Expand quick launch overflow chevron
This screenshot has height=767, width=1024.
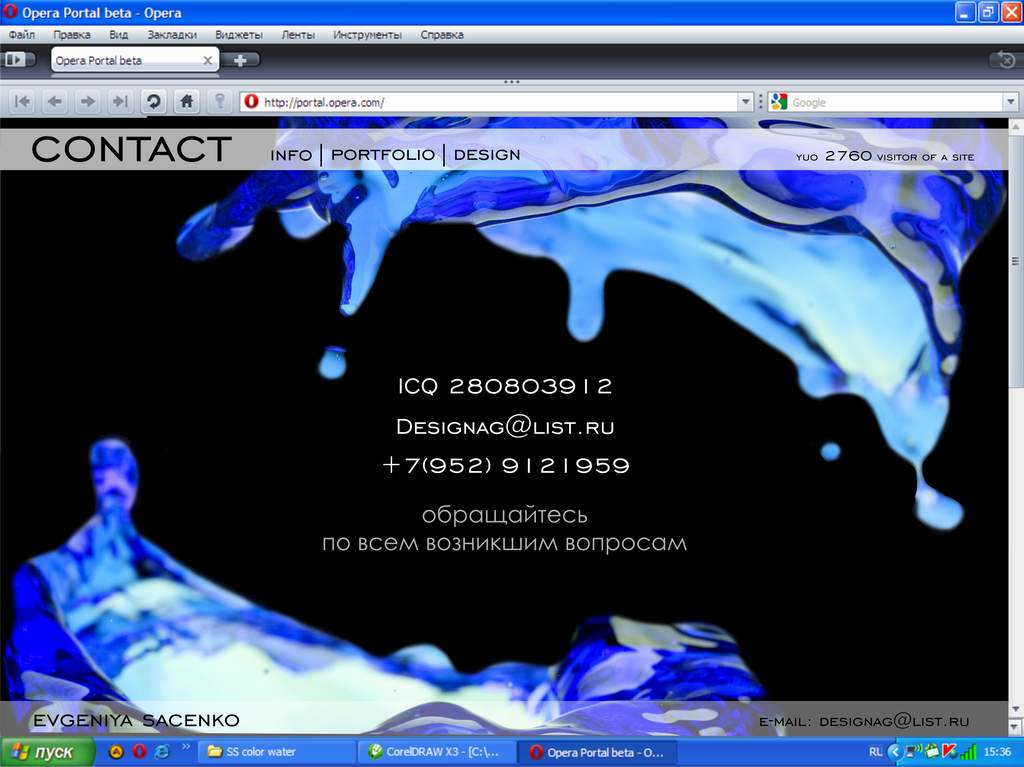point(185,747)
